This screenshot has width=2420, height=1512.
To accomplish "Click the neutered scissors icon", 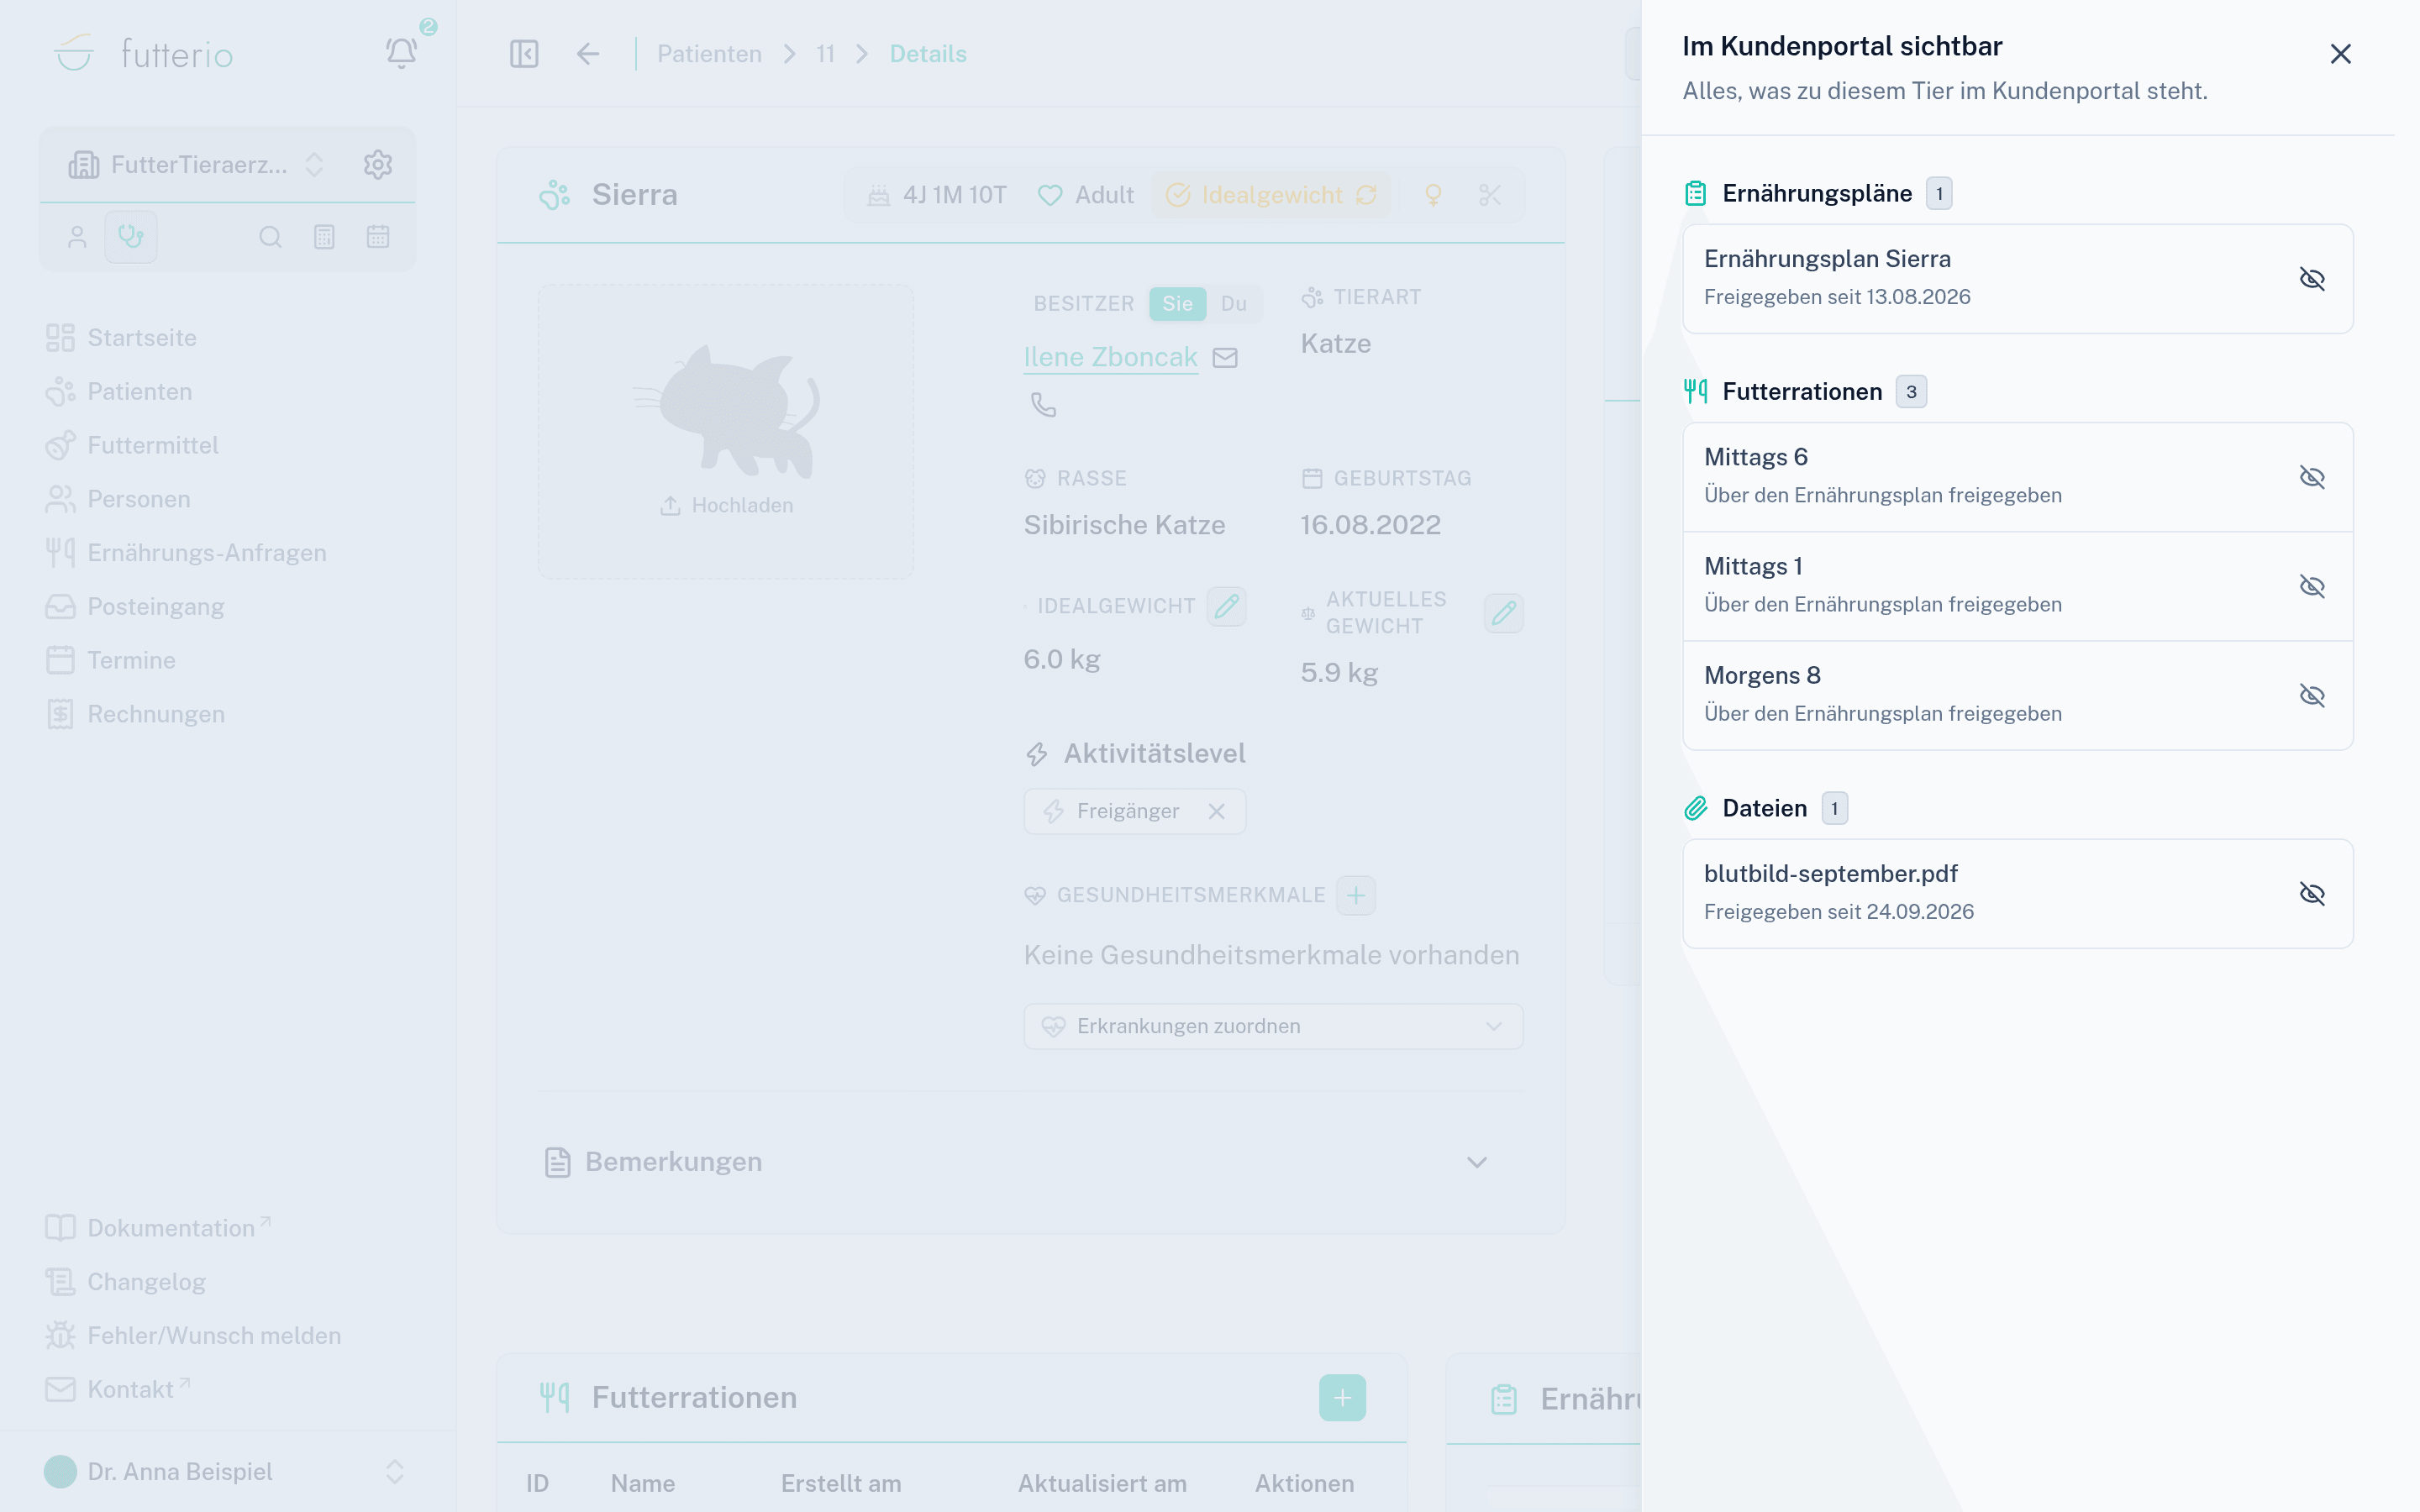I will click(1489, 195).
